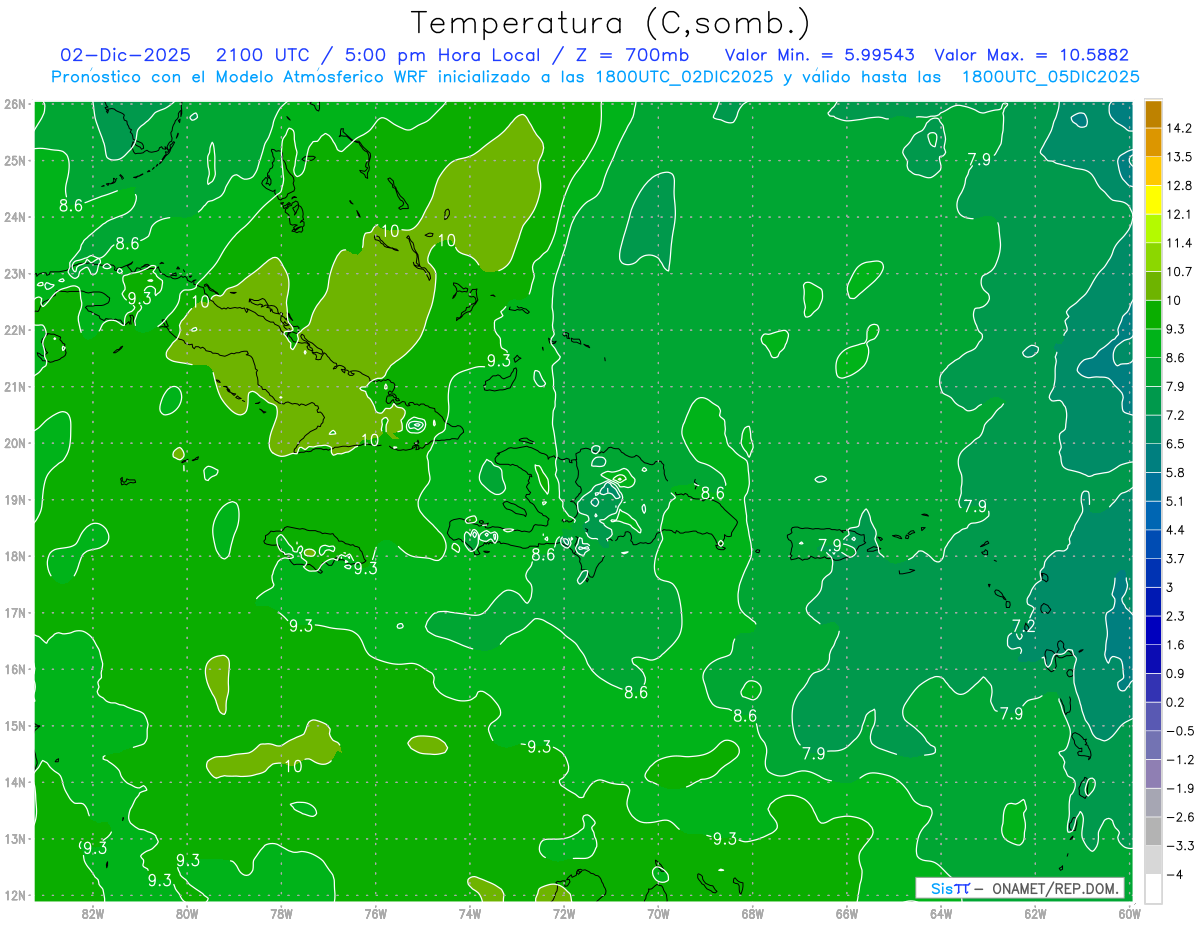Click the colorbar label "3.7"
The image size is (1200, 927).
[1175, 558]
